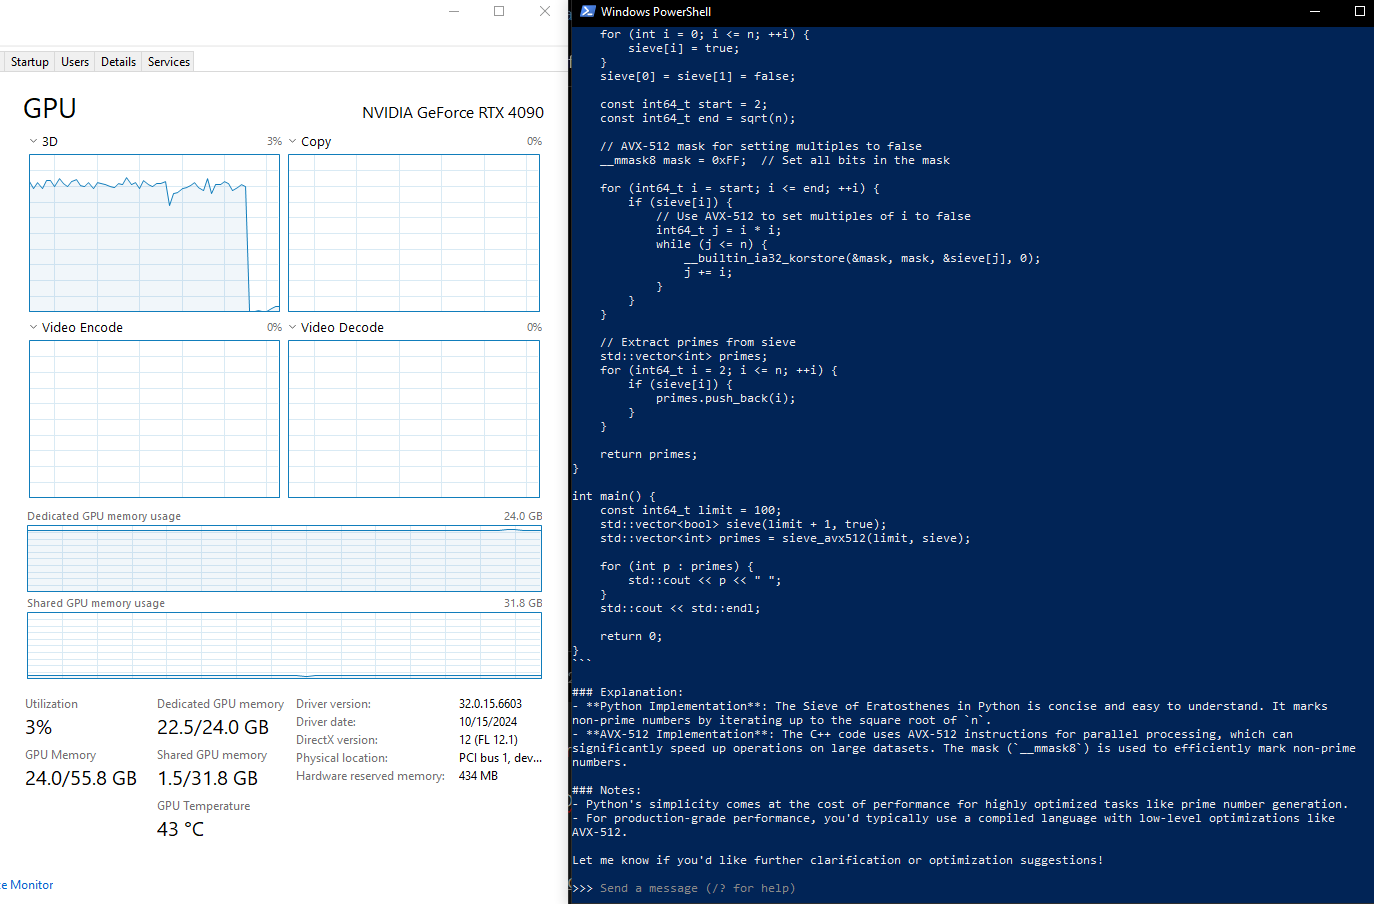Click the Shared GPU memory usage graph
This screenshot has width=1374, height=904.
tap(284, 646)
